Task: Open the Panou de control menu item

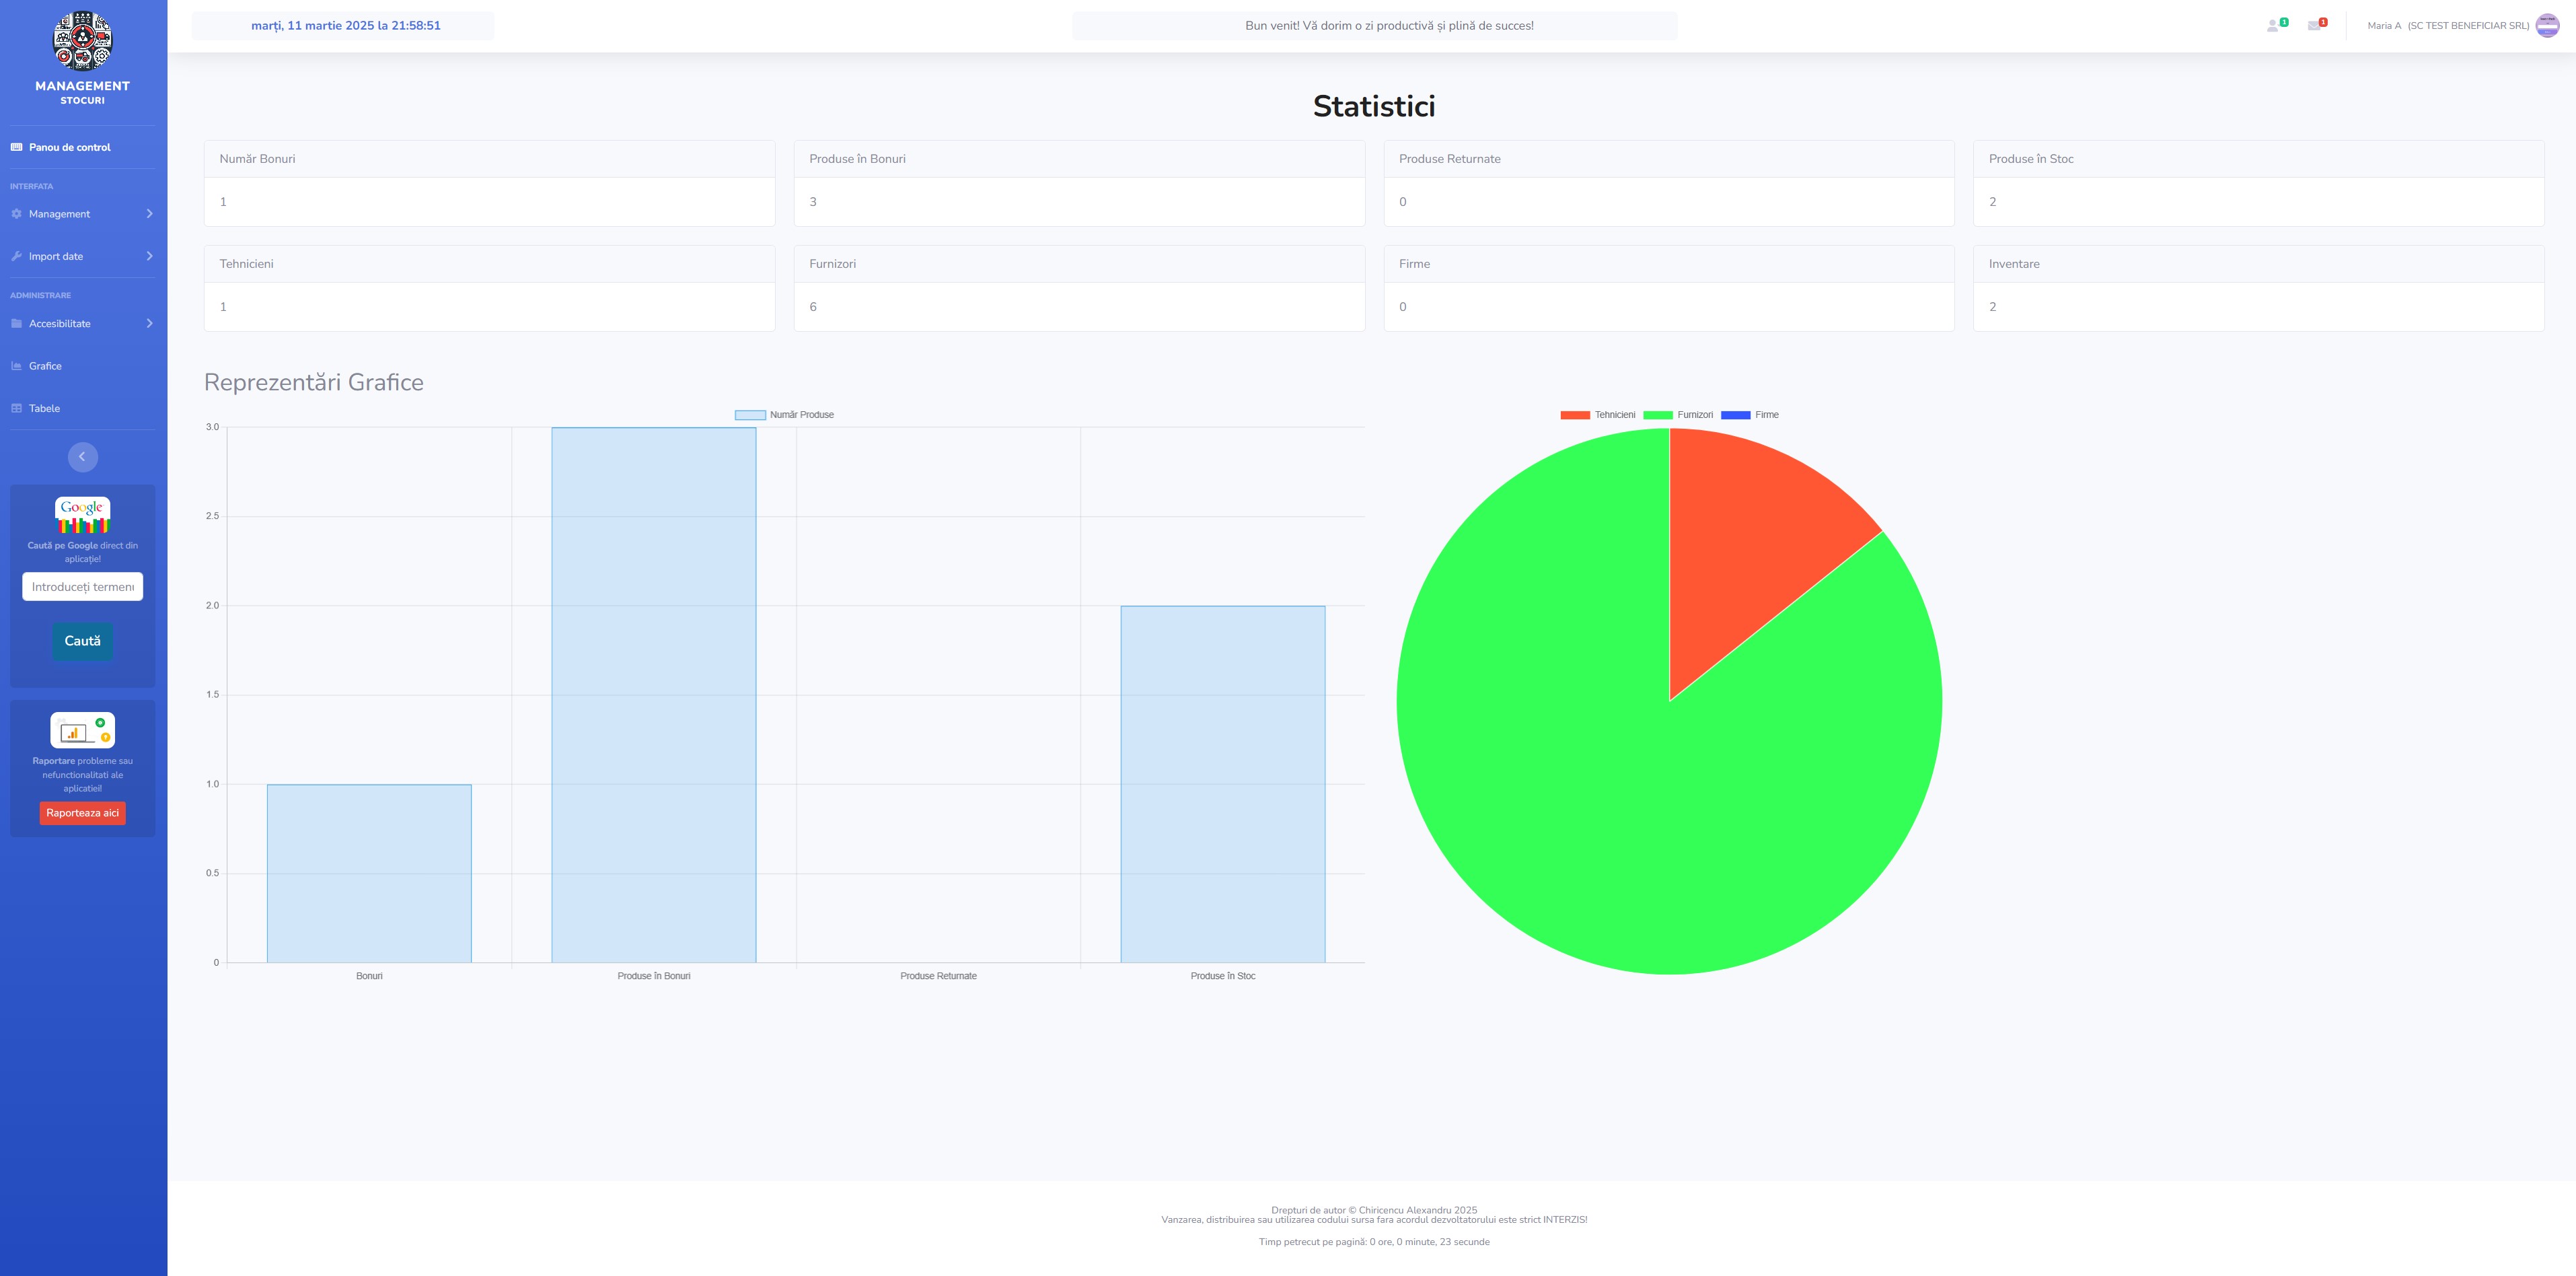Action: pyautogui.click(x=69, y=147)
